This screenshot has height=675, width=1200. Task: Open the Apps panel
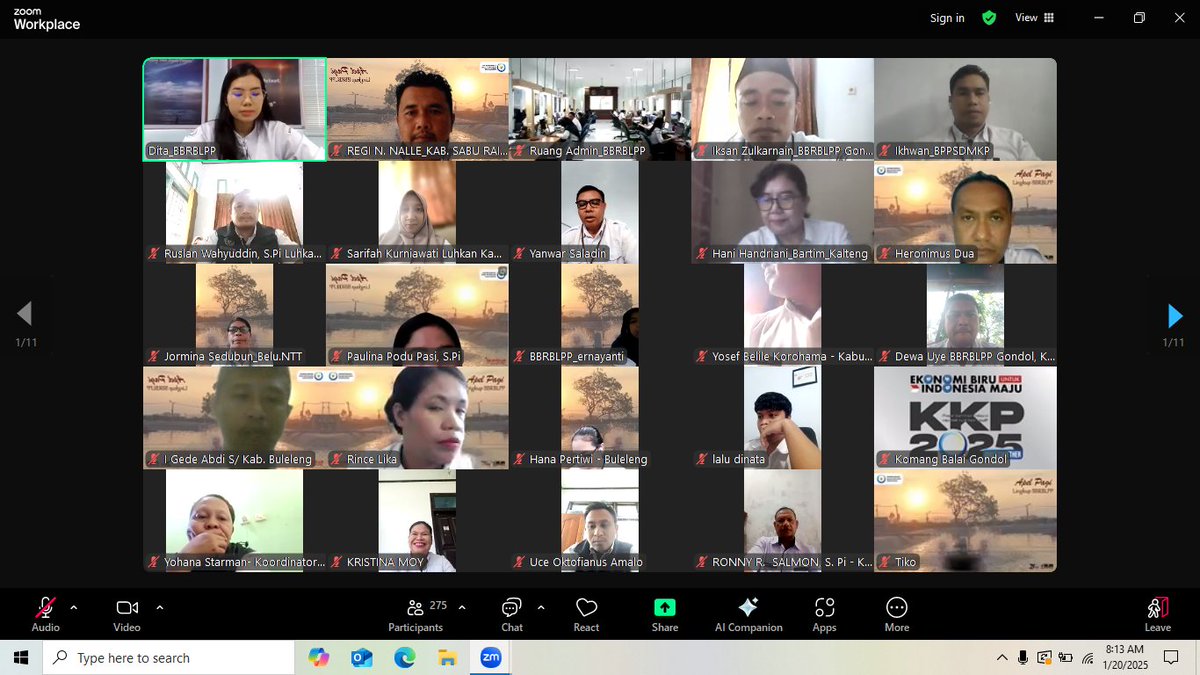point(824,614)
